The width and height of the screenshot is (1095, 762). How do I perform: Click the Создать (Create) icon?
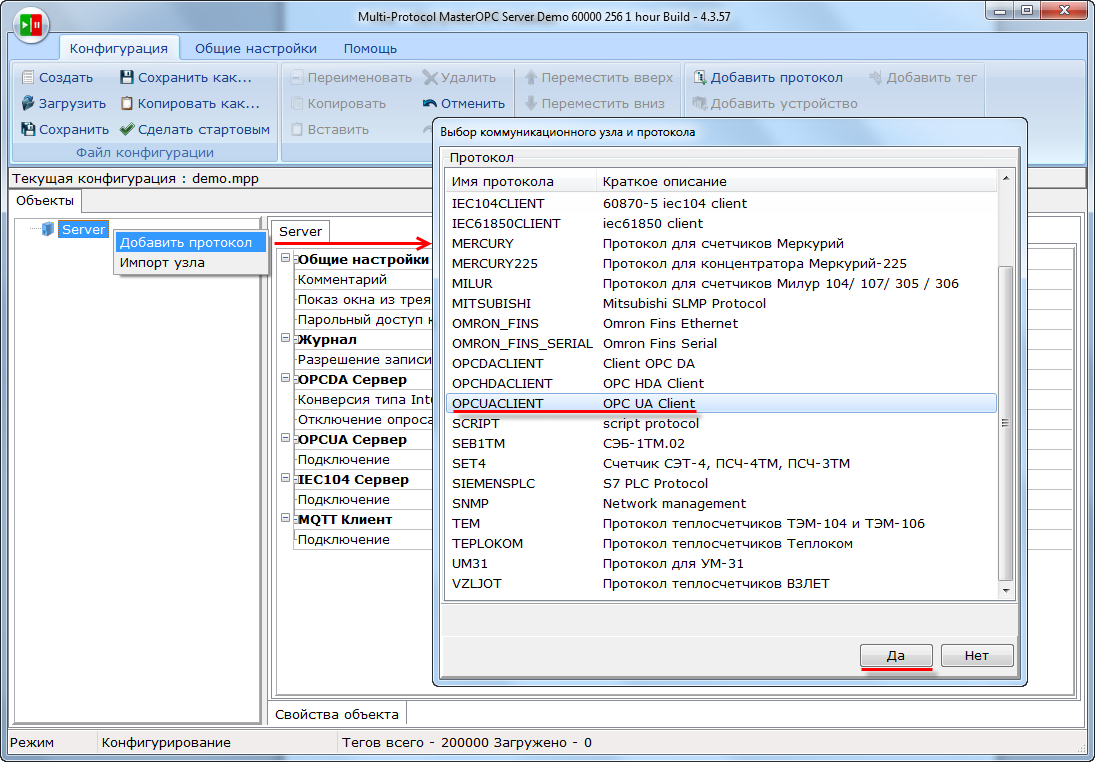pos(28,77)
